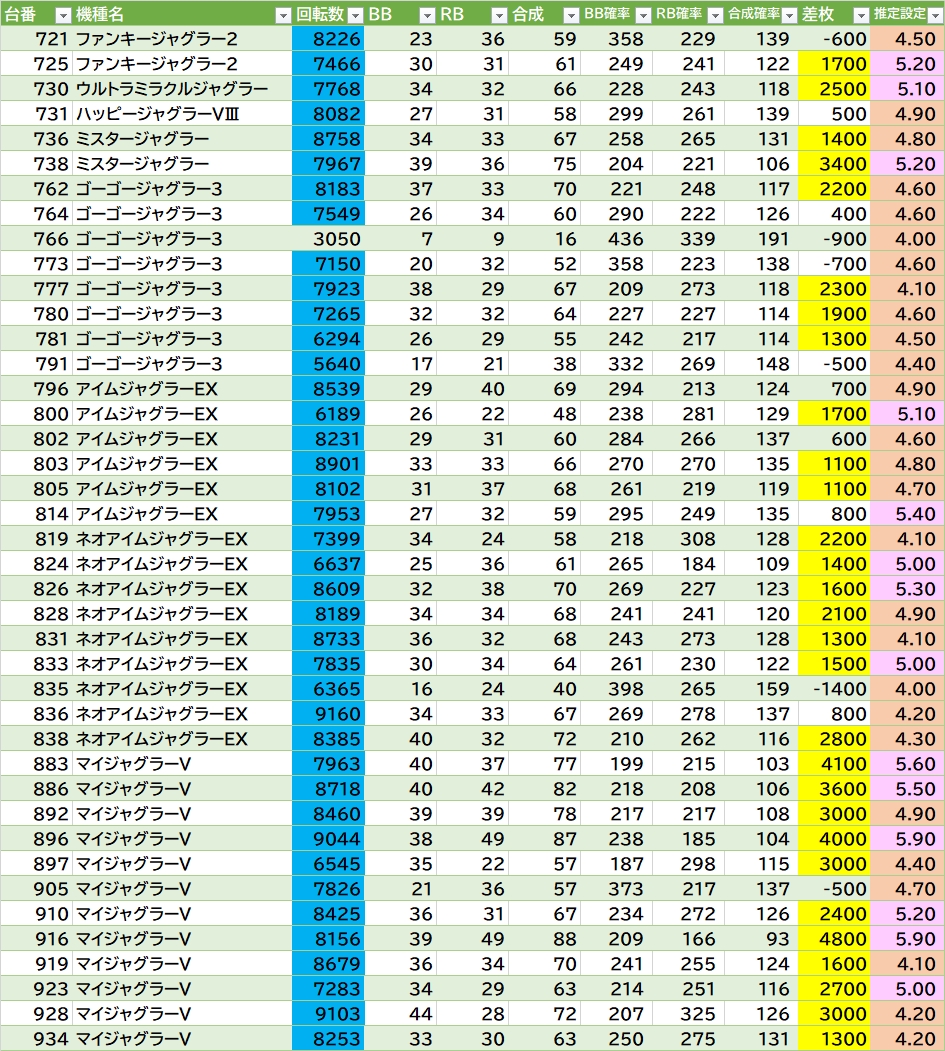Open the BB column filter dropdown

427,15
